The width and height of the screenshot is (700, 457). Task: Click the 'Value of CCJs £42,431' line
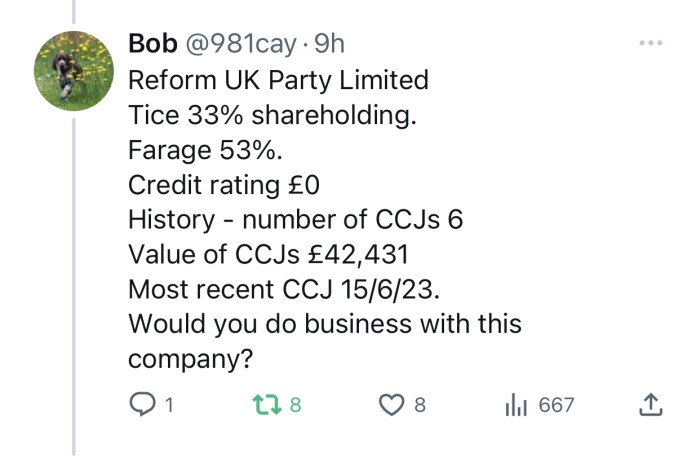click(268, 254)
